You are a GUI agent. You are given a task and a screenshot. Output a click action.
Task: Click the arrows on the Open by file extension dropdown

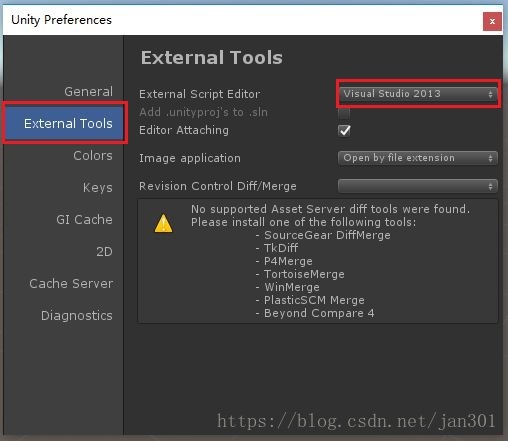(x=490, y=158)
